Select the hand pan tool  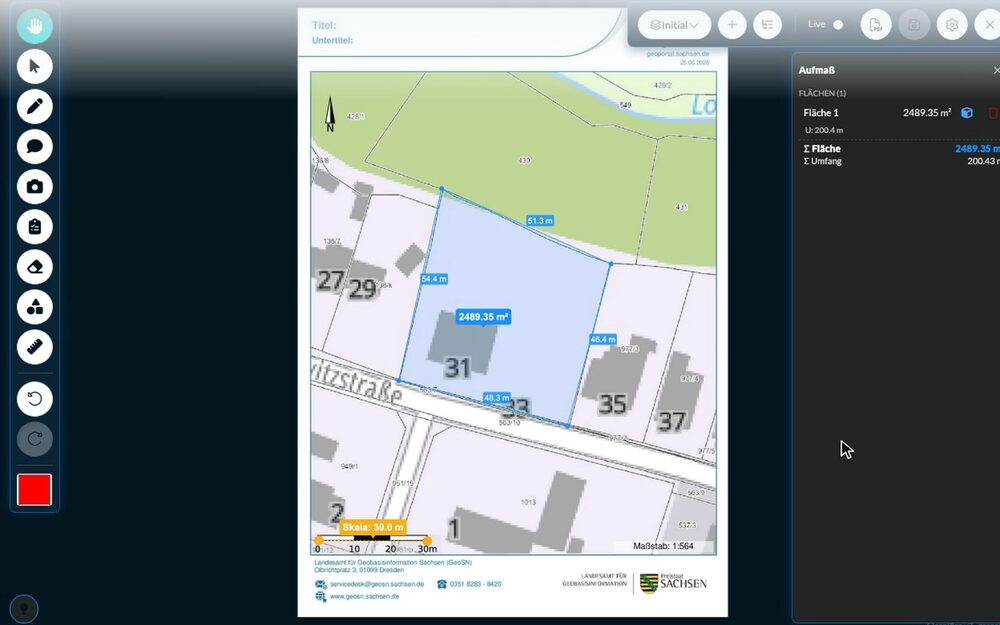[34, 26]
